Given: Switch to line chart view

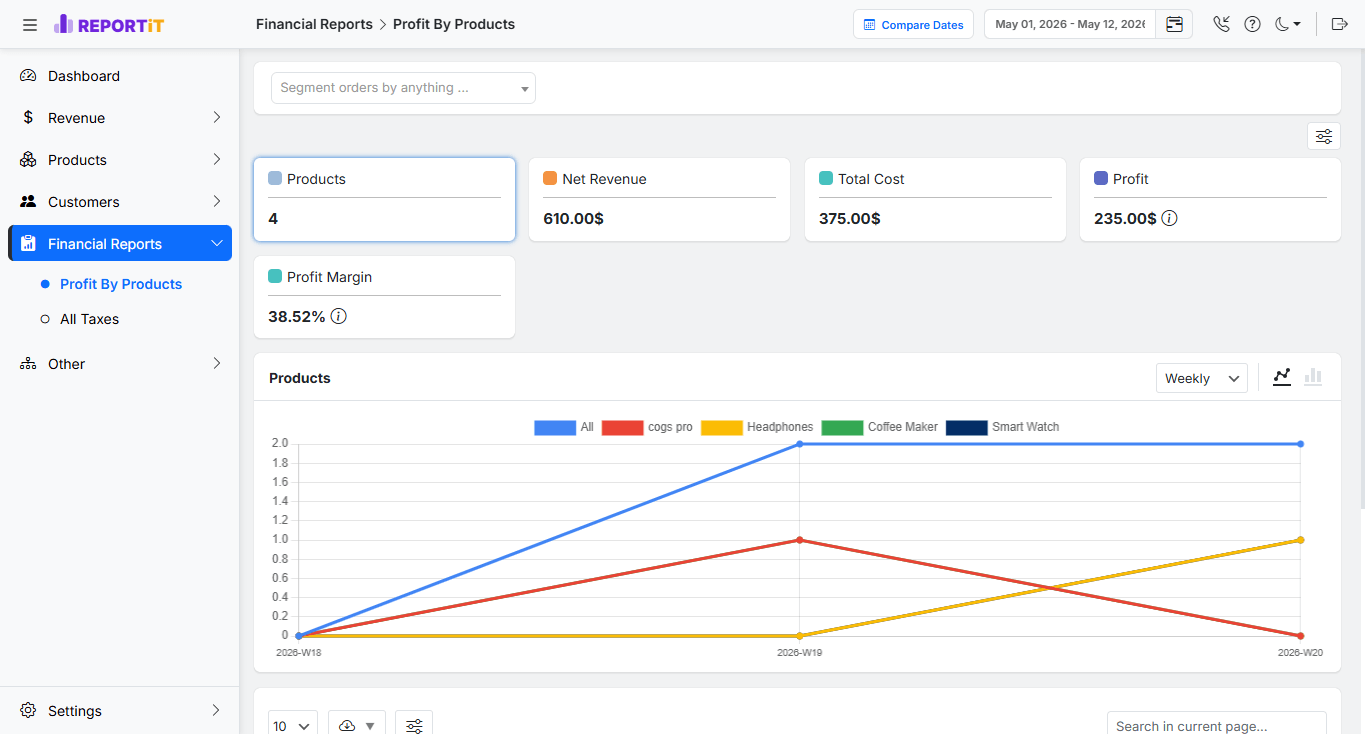Looking at the screenshot, I should click(1282, 377).
